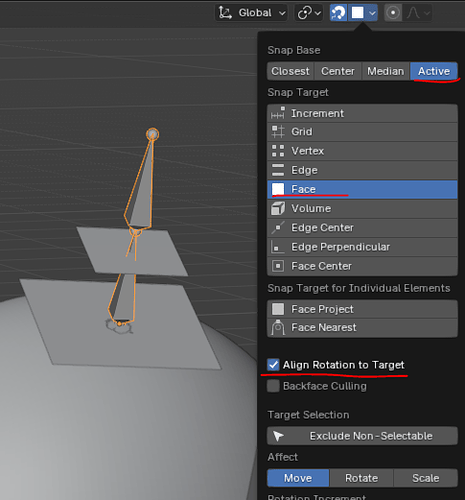Image resolution: width=465 pixels, height=500 pixels.
Task: Select Vertex snap target
Action: (362, 151)
